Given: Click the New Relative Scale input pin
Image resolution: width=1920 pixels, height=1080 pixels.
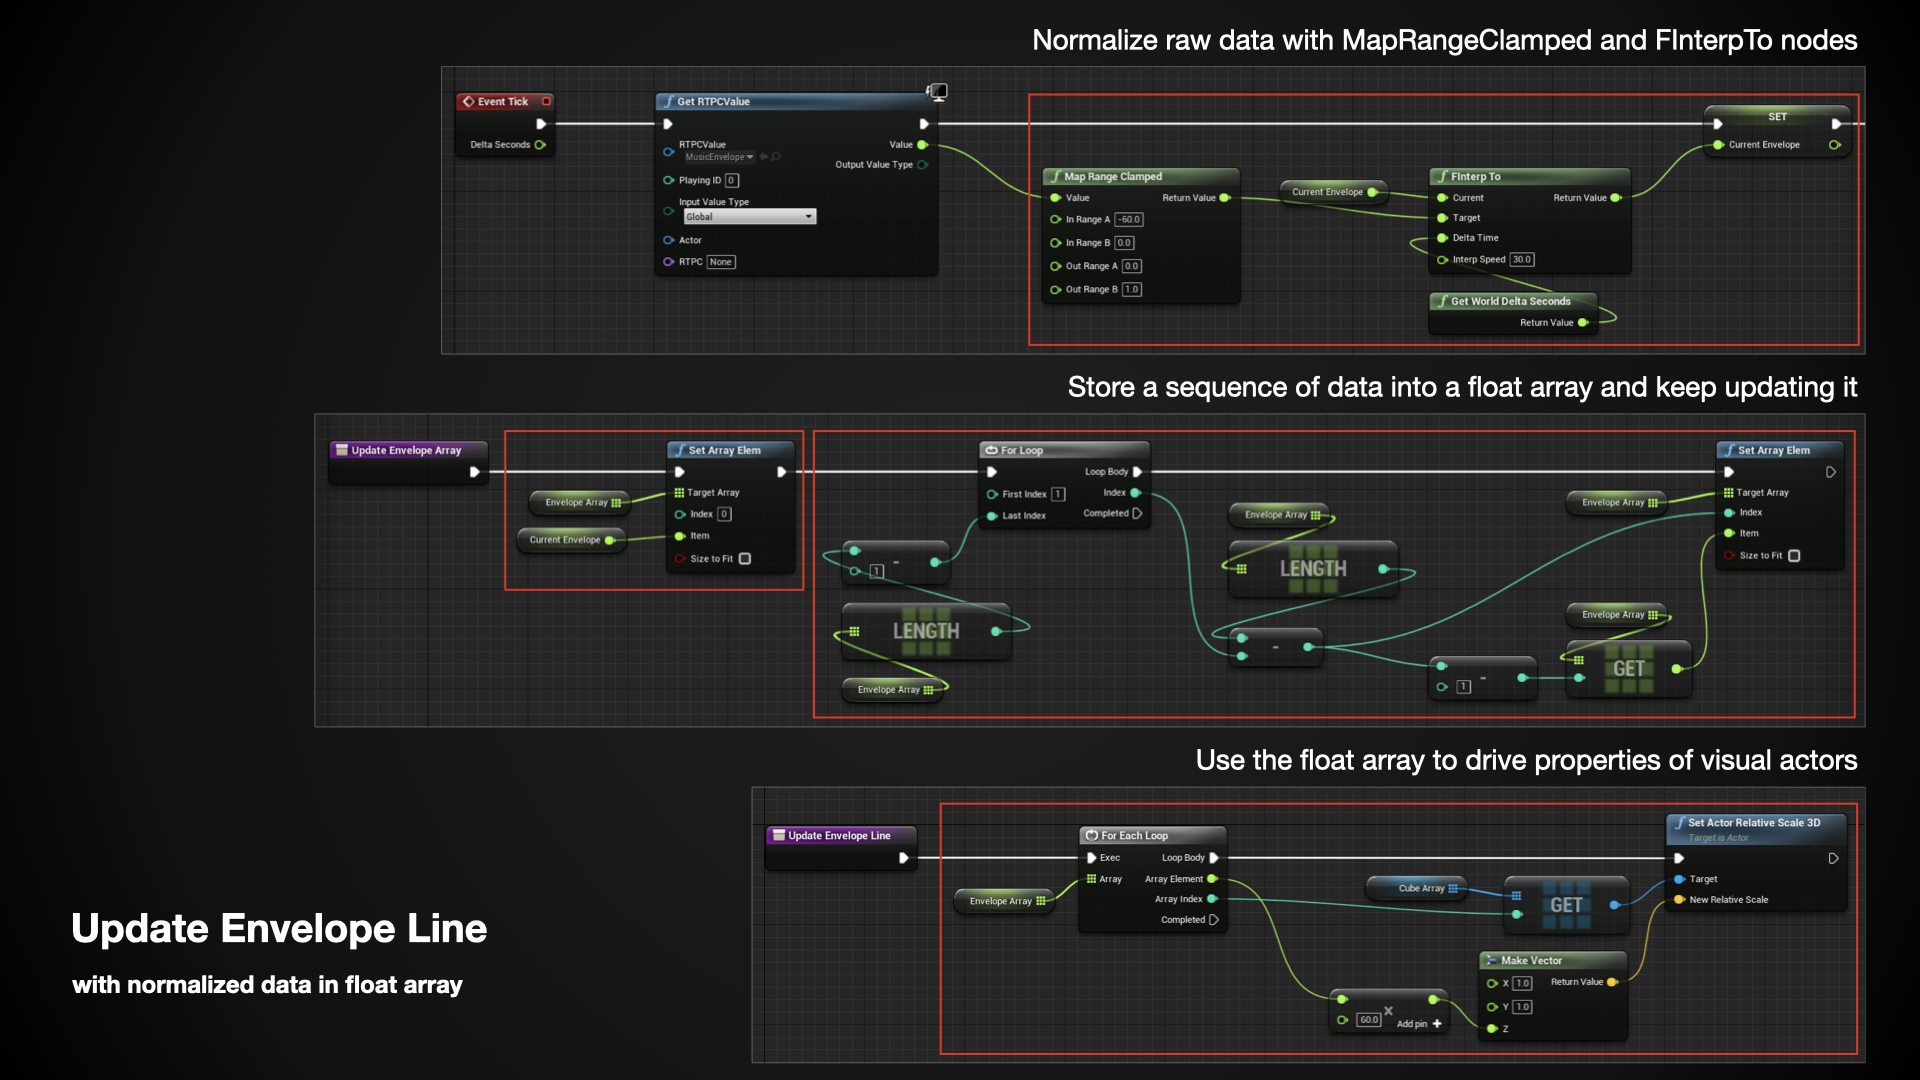Looking at the screenshot, I should point(1680,900).
